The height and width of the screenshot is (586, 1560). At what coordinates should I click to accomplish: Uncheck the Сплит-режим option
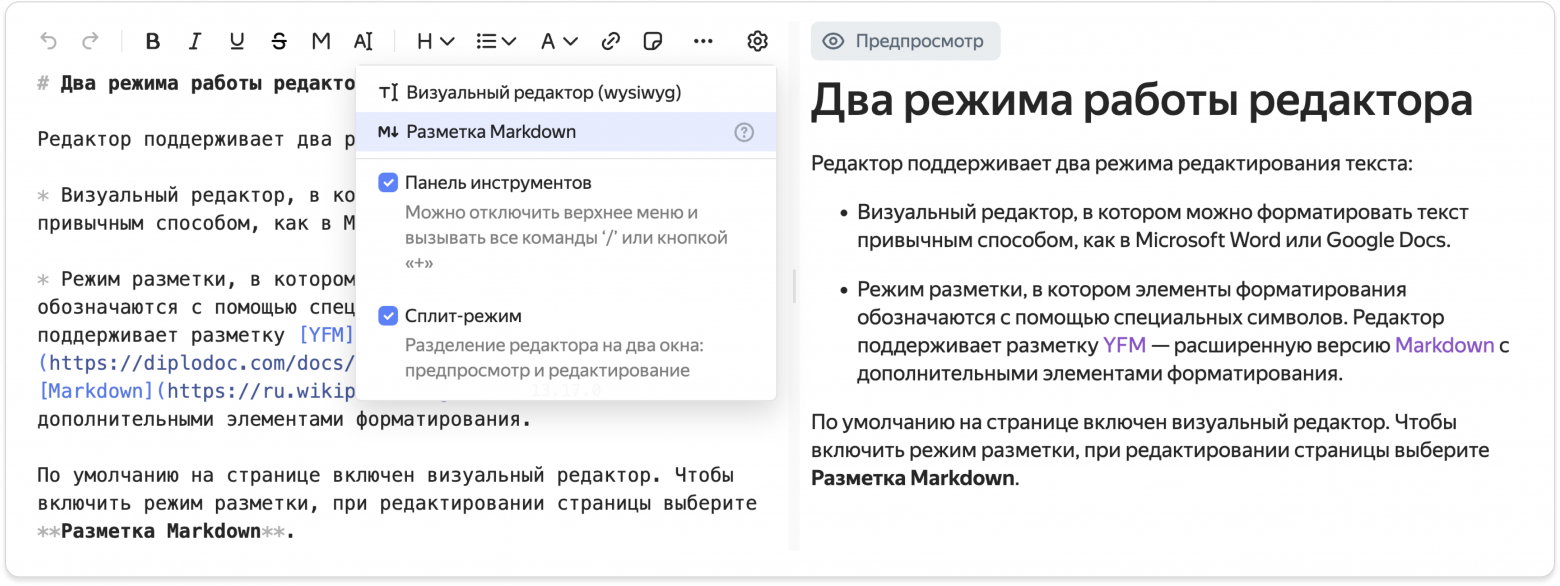click(390, 315)
